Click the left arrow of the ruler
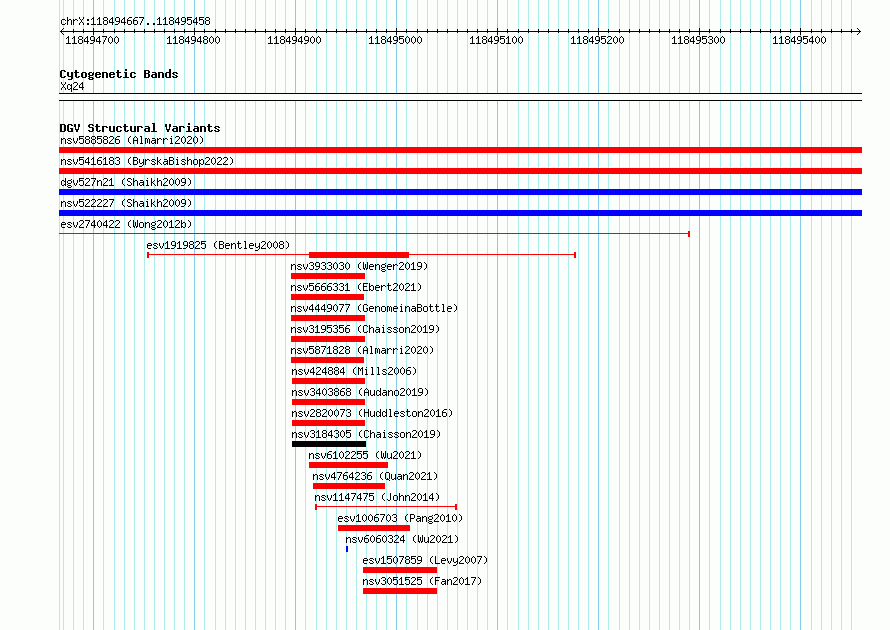The width and height of the screenshot is (890, 630). [62, 32]
